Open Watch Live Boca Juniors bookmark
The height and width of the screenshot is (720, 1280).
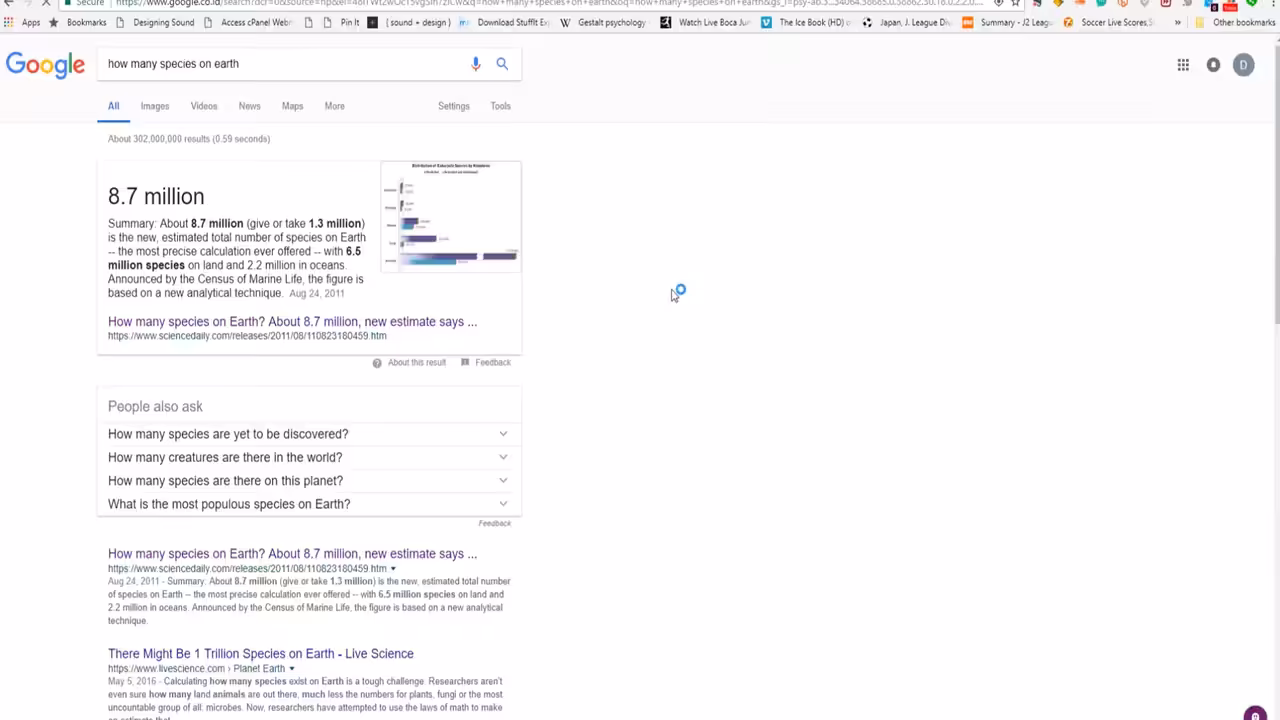[x=705, y=22]
